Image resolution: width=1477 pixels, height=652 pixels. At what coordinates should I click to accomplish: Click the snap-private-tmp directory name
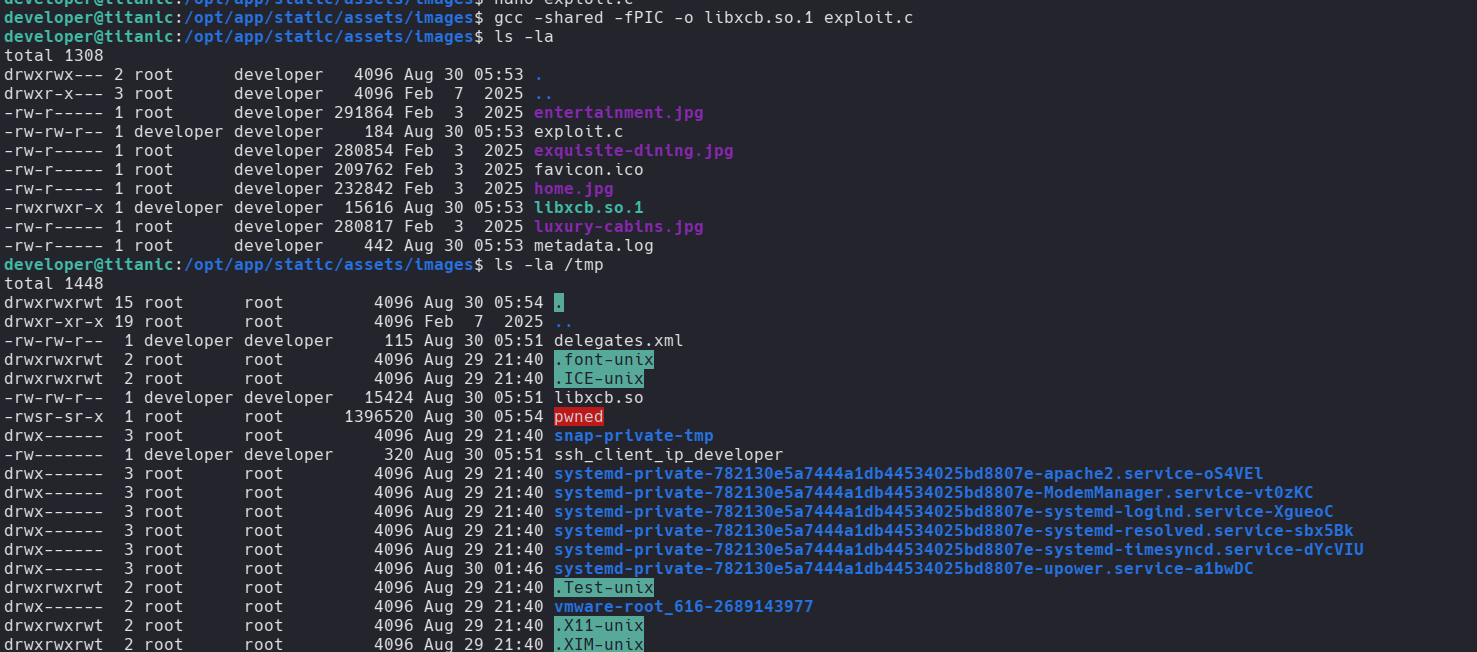click(633, 436)
